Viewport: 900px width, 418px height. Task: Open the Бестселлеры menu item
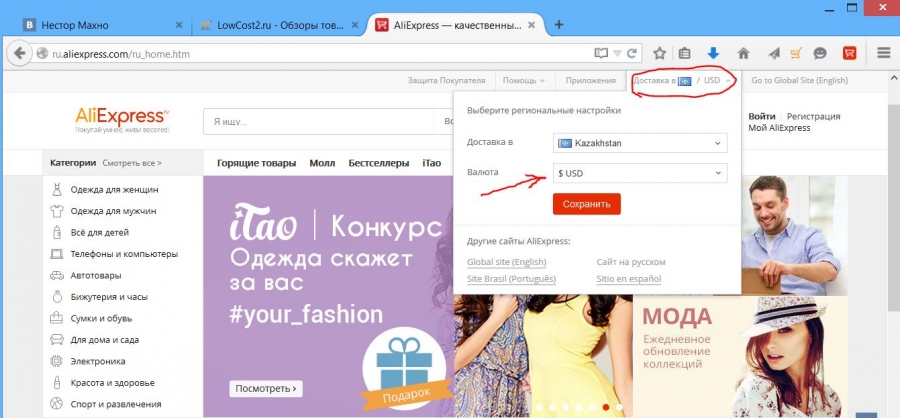click(x=379, y=163)
